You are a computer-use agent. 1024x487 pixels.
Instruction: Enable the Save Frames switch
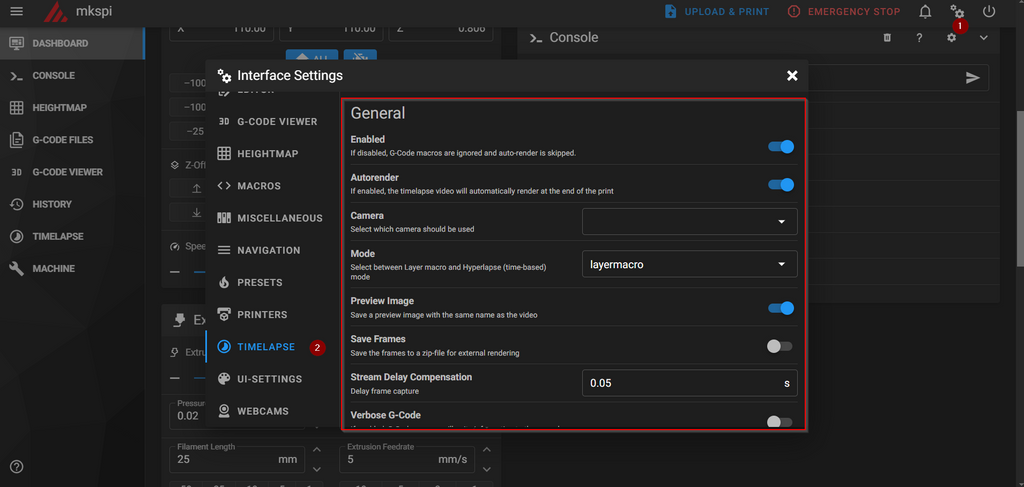click(x=780, y=347)
